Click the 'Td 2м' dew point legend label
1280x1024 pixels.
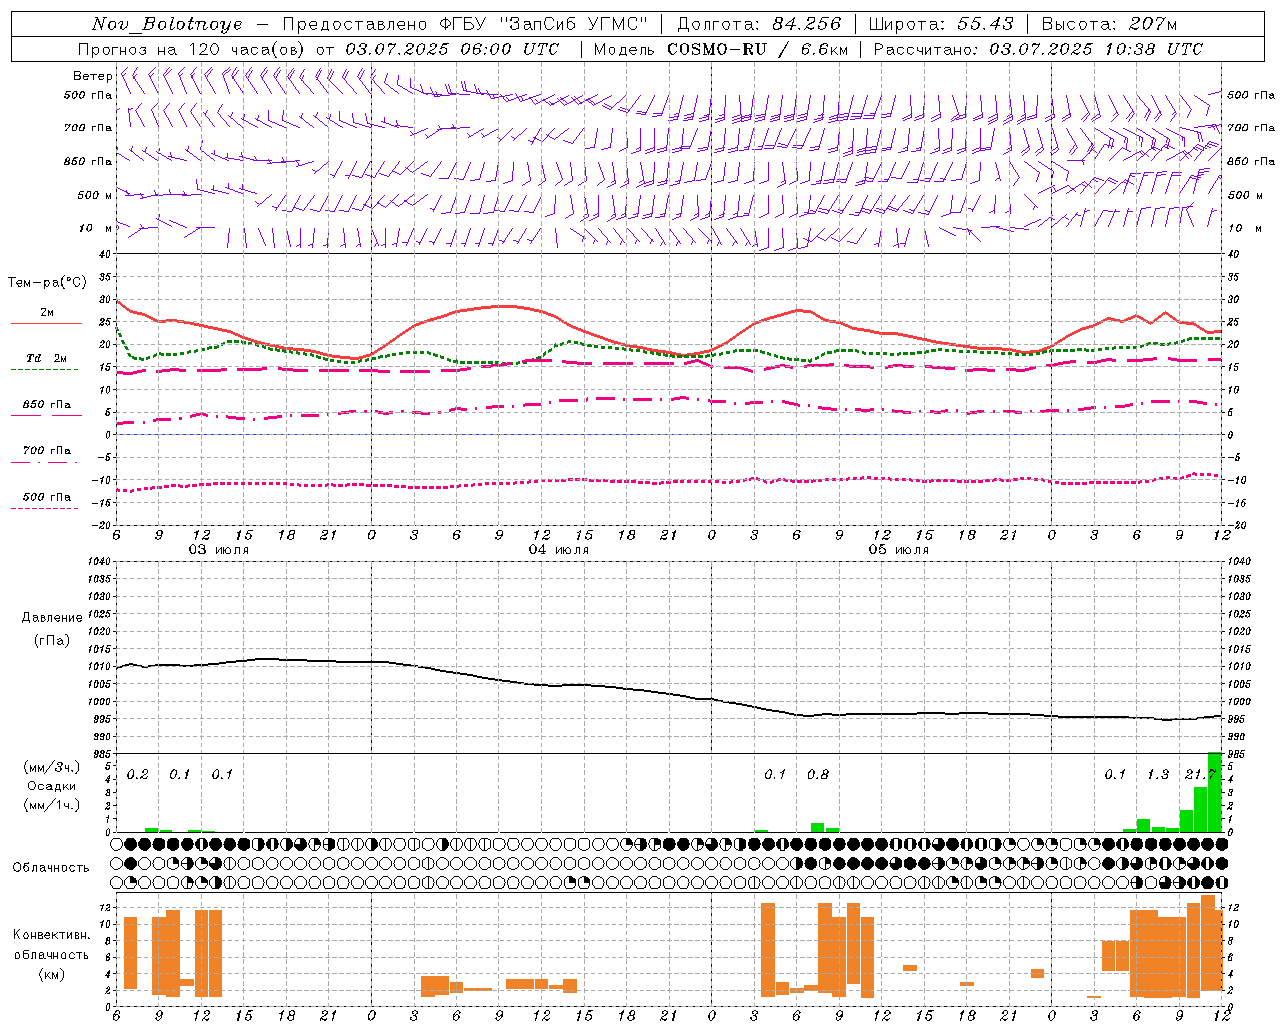47,358
